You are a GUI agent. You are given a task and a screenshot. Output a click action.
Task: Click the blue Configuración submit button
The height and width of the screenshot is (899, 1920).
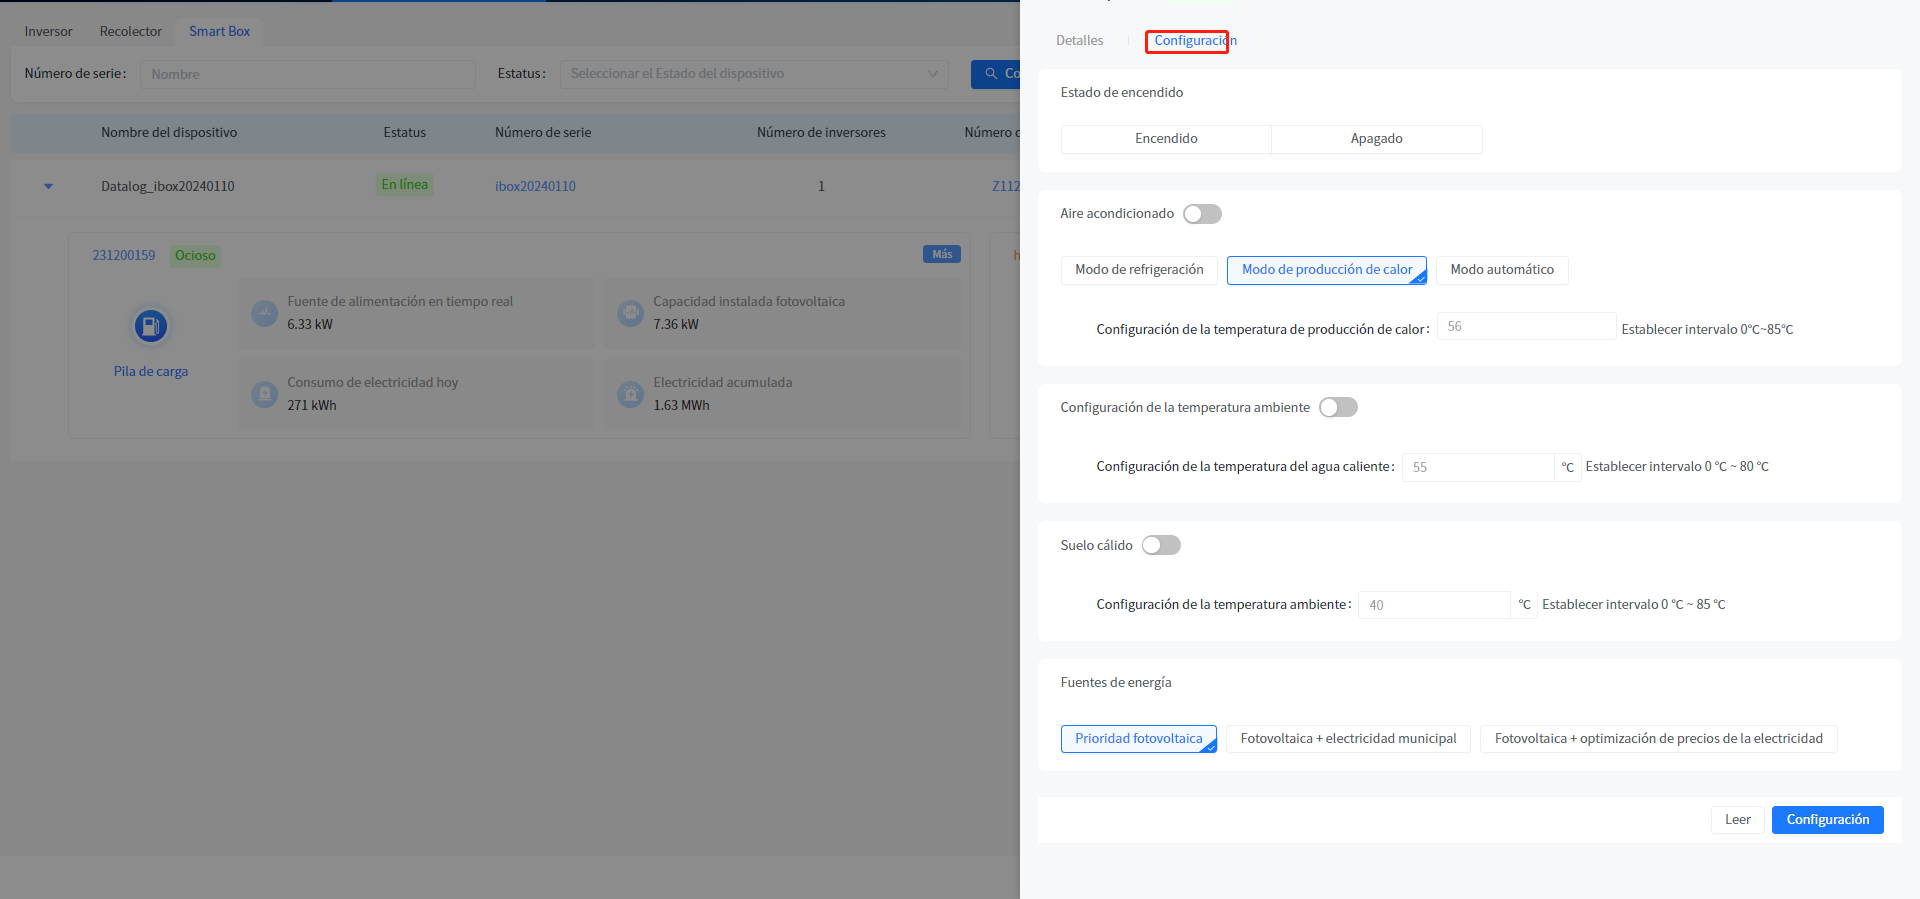tap(1827, 820)
